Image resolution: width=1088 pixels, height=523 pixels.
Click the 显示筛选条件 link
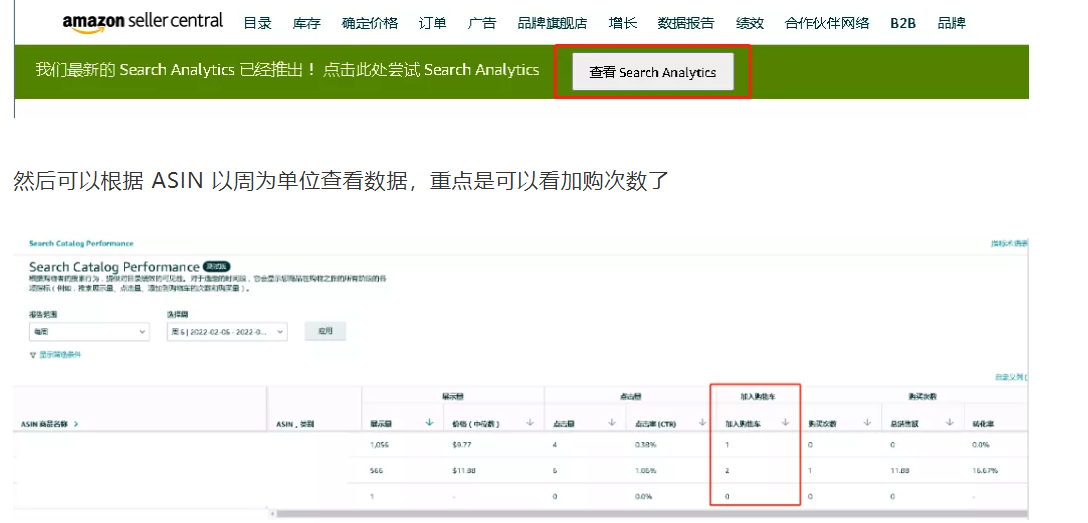pyautogui.click(x=60, y=354)
